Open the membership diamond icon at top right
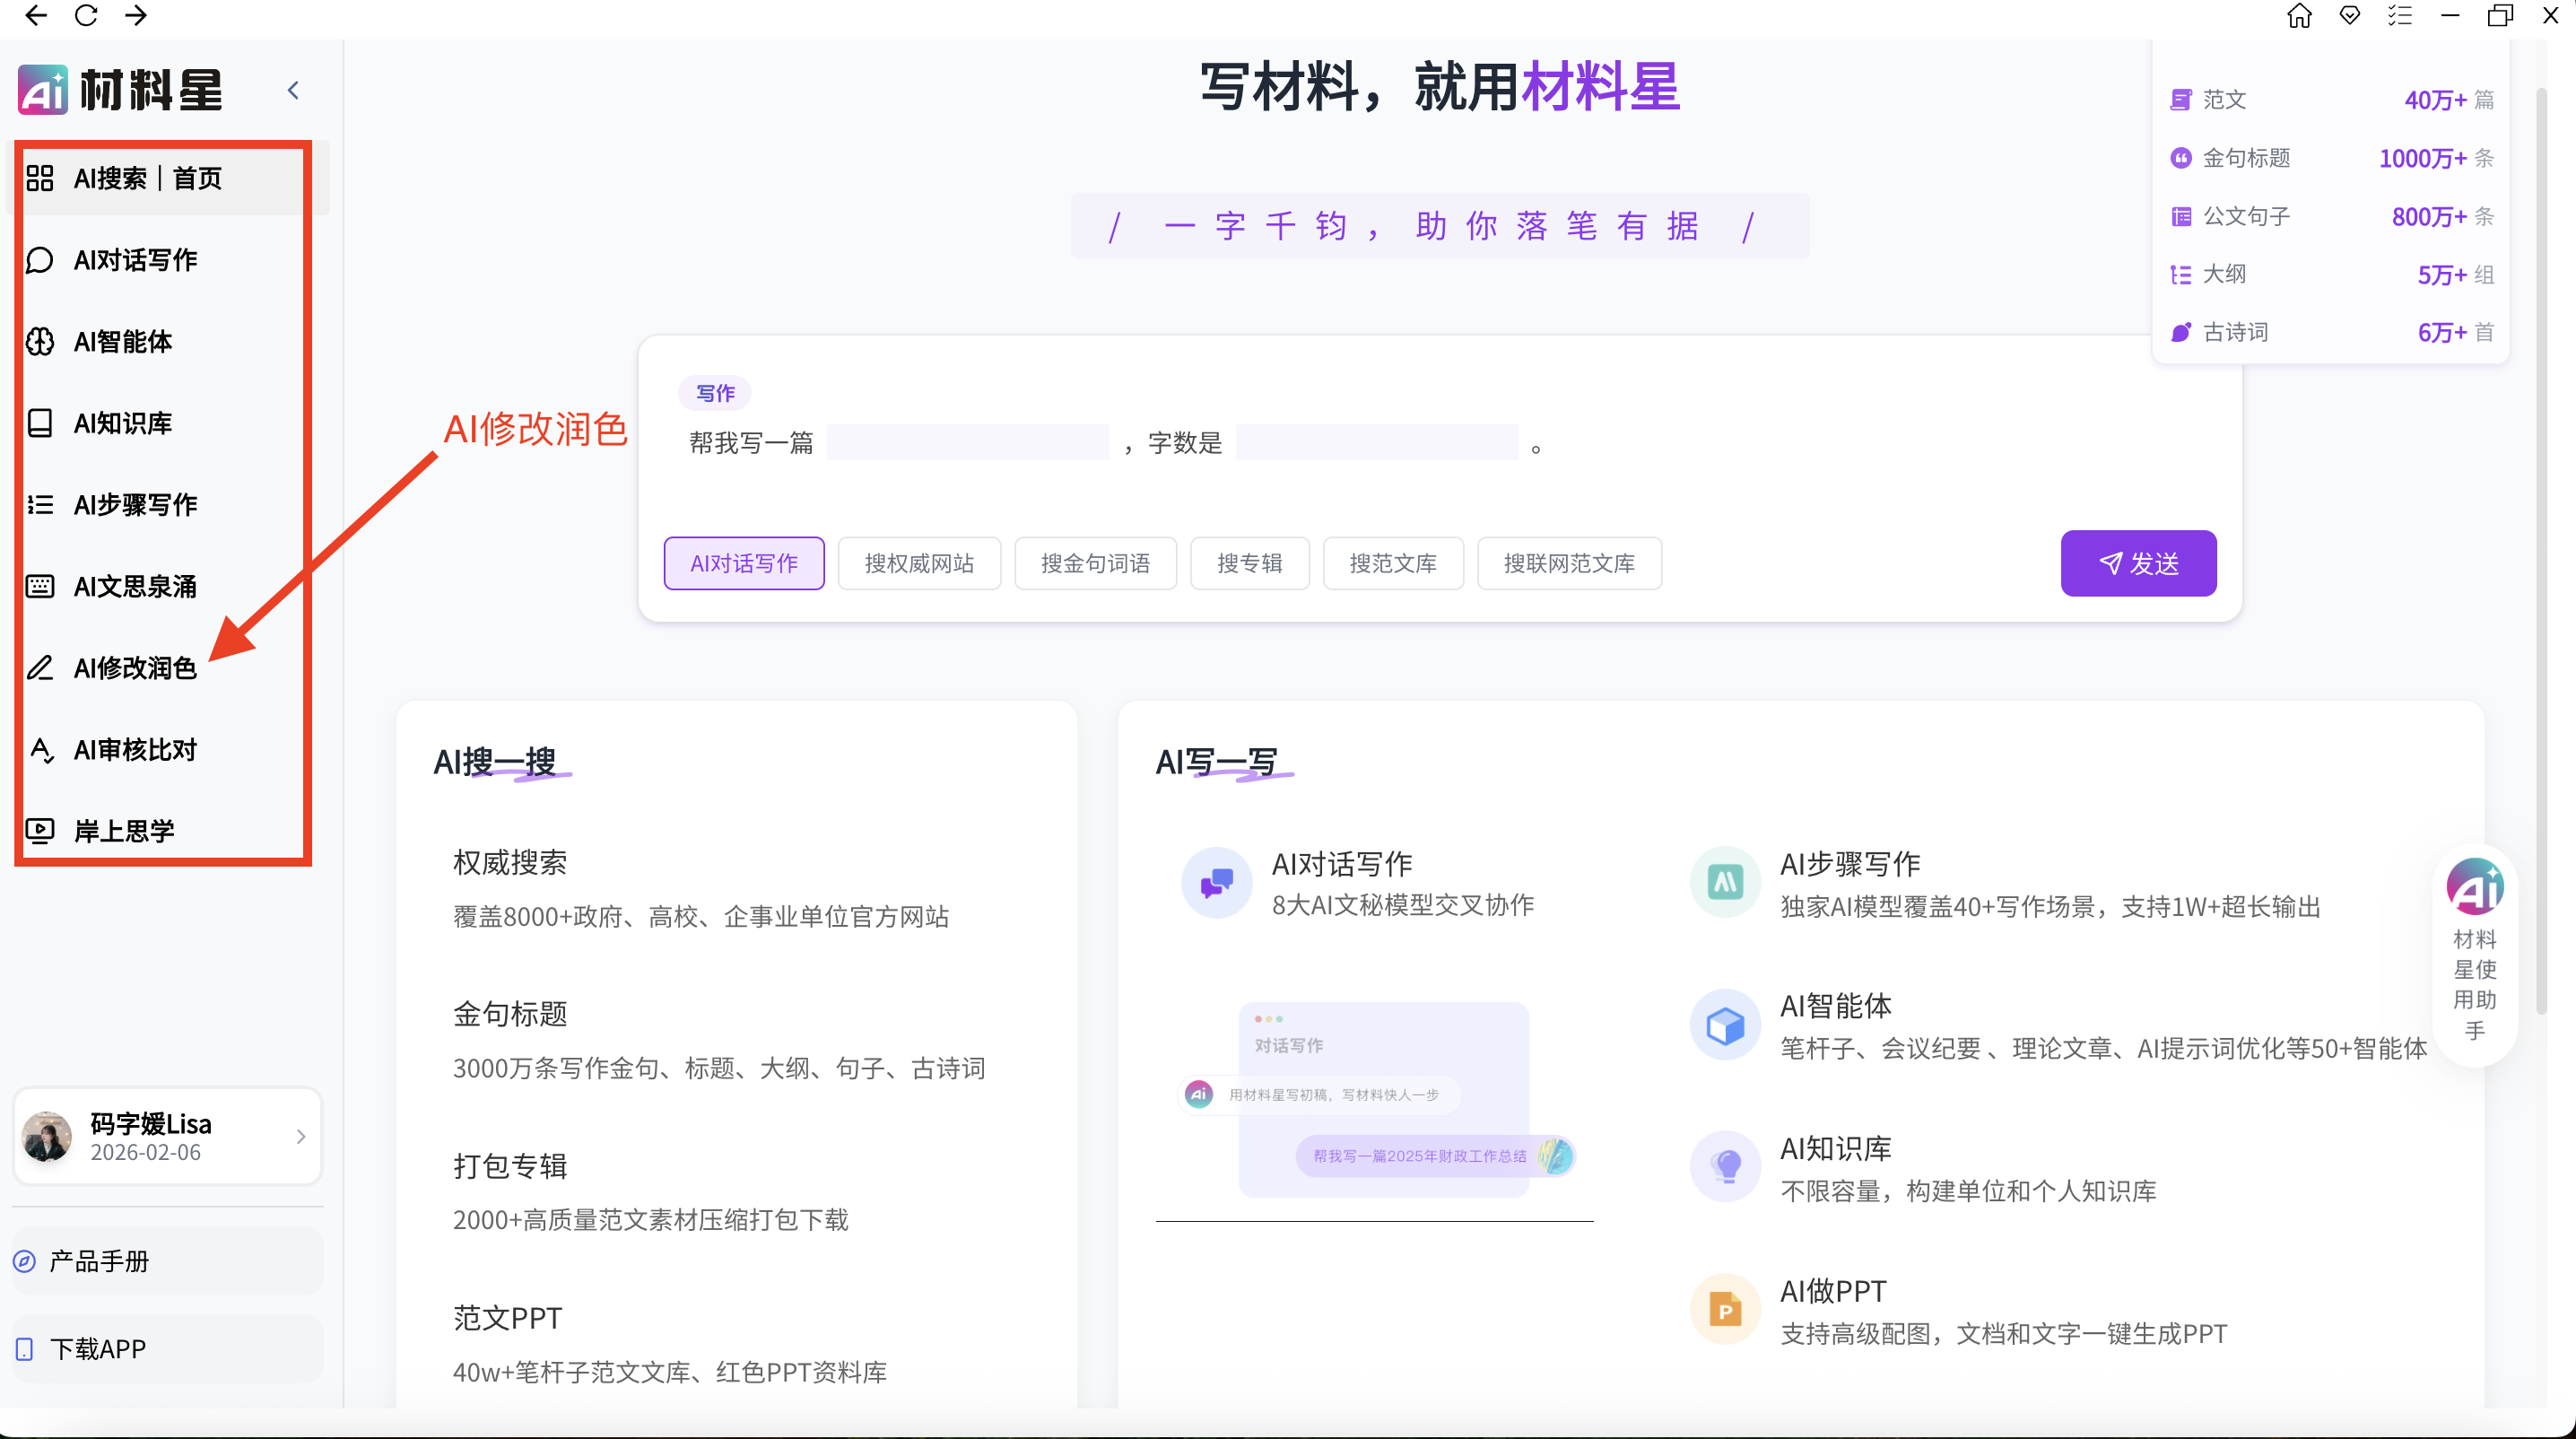 coord(2351,15)
